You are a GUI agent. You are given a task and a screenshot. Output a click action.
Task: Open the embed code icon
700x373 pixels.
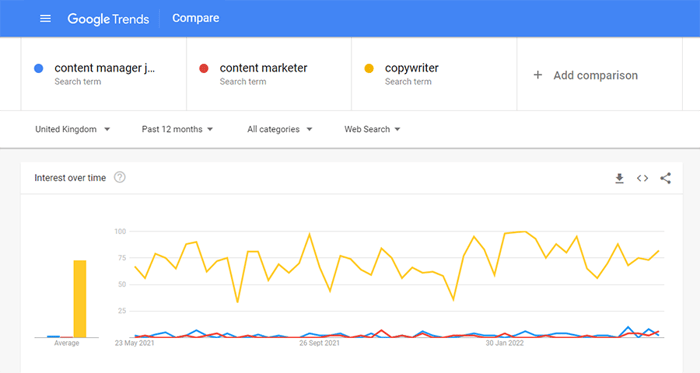[642, 178]
